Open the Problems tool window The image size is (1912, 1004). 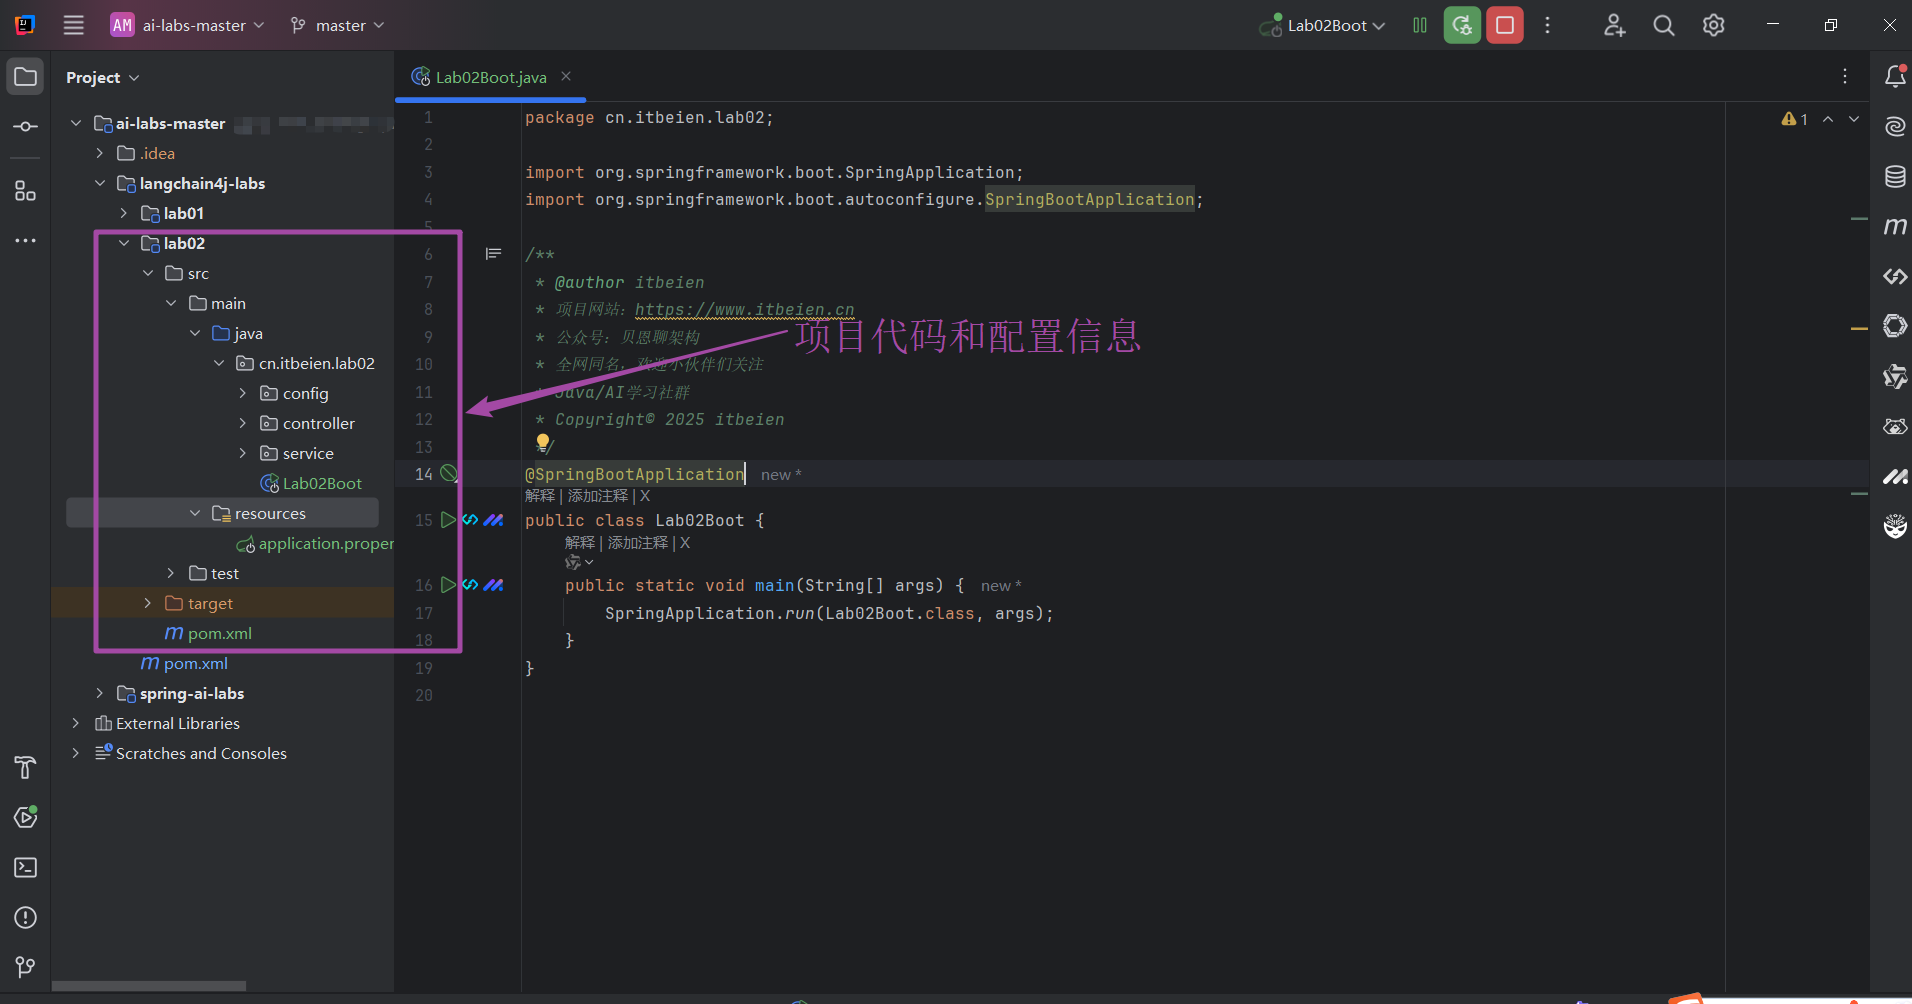[26, 917]
